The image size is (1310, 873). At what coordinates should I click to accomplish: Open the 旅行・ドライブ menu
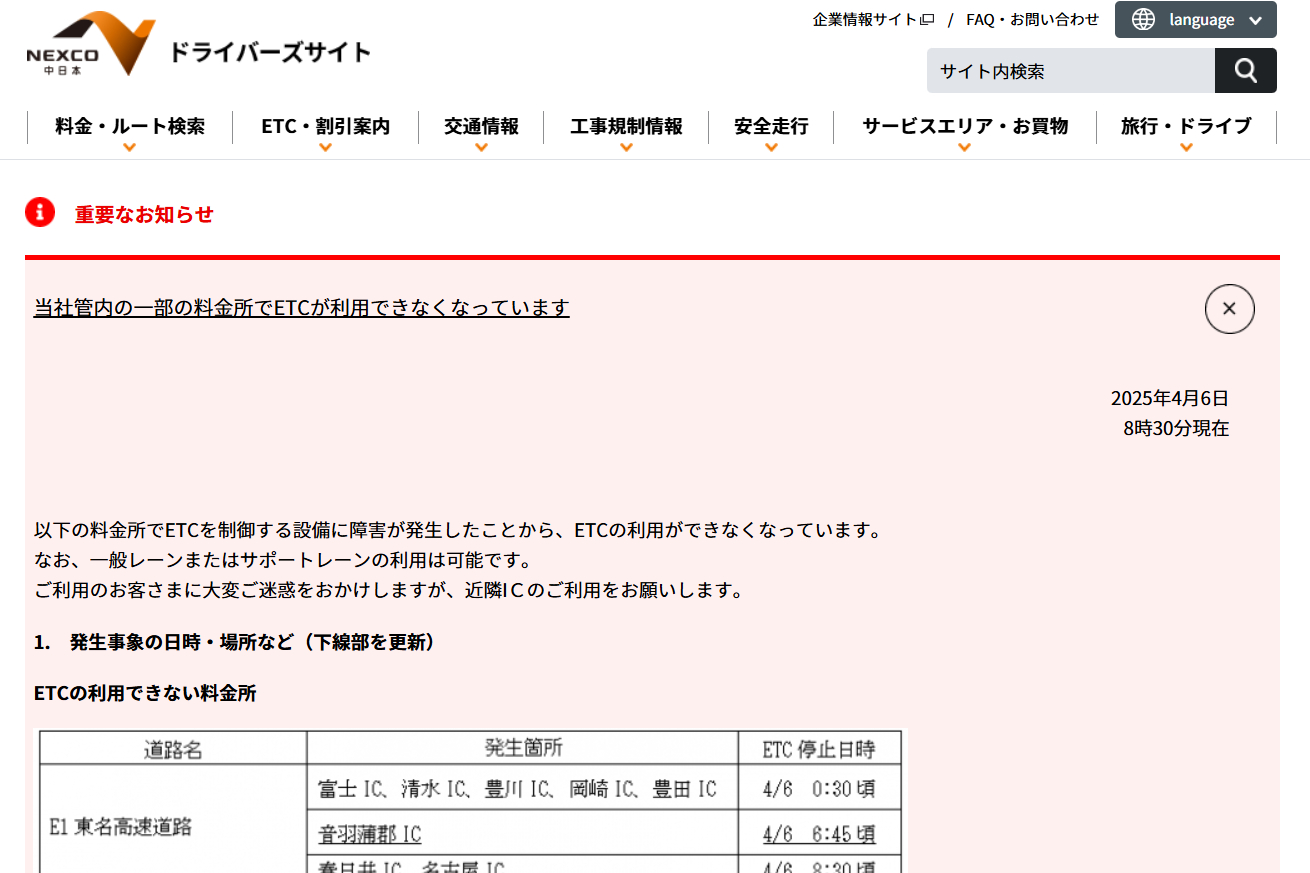(x=1185, y=127)
